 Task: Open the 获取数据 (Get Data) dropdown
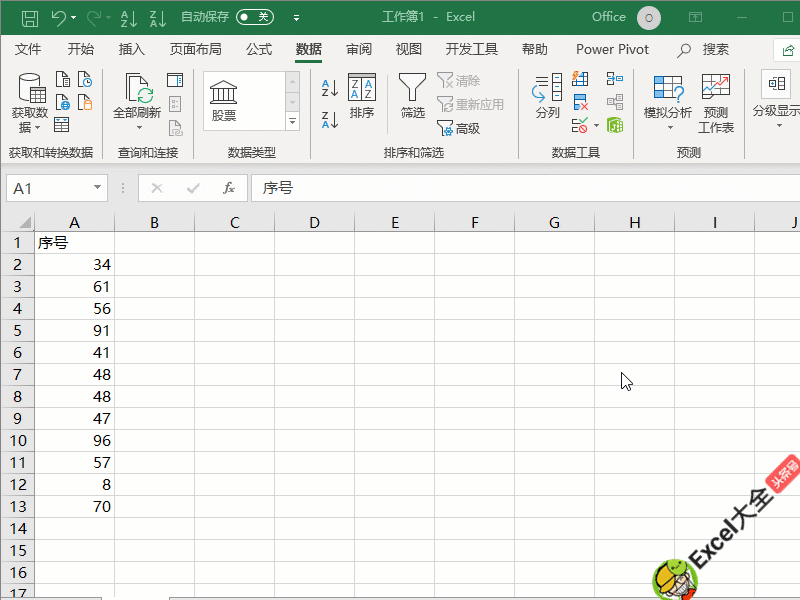[x=30, y=103]
